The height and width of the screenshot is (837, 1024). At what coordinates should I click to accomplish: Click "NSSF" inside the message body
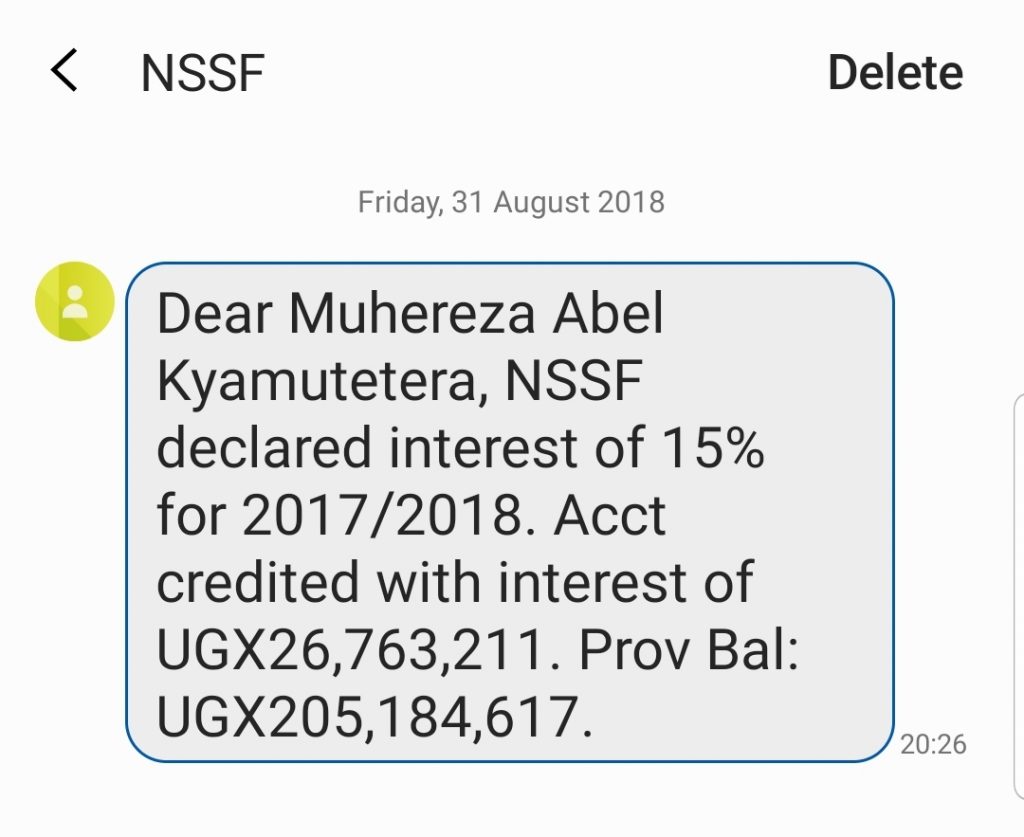(x=573, y=382)
